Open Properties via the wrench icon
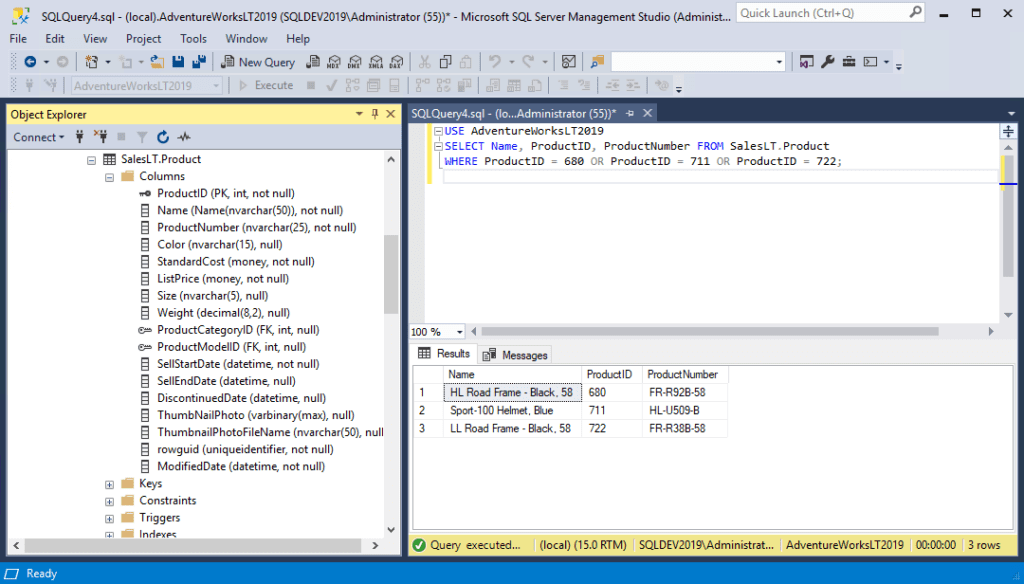 (x=827, y=61)
